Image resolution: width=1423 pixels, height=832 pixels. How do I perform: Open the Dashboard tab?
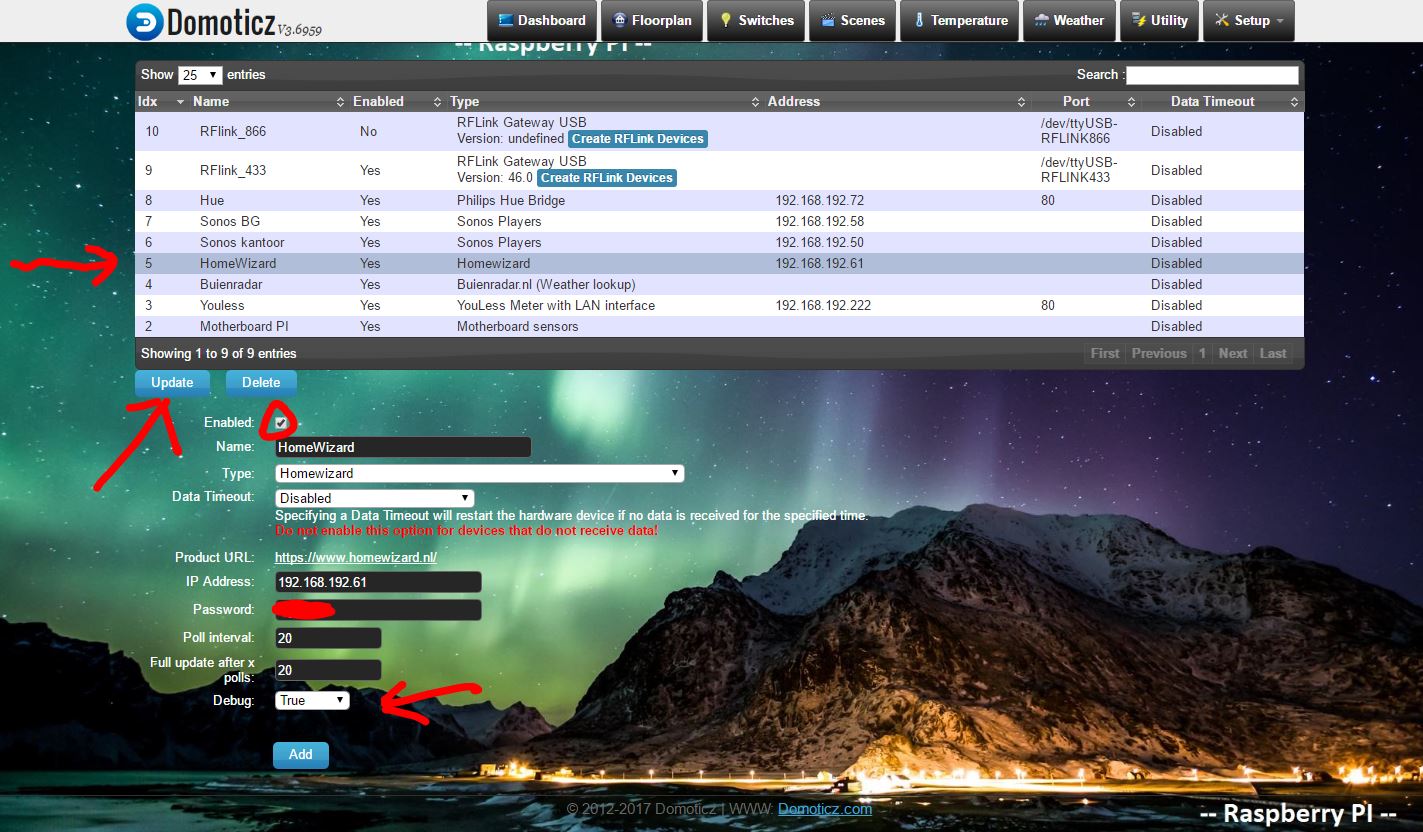click(542, 21)
